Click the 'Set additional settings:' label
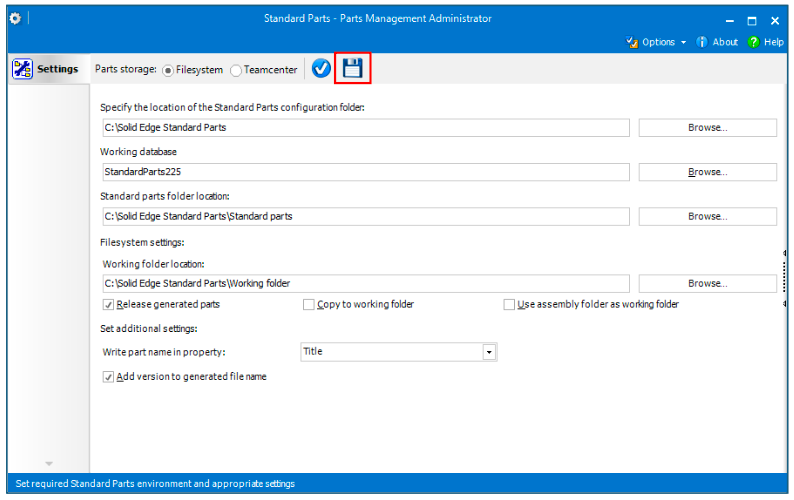Screen dimensions: 794x500 click(x=149, y=329)
